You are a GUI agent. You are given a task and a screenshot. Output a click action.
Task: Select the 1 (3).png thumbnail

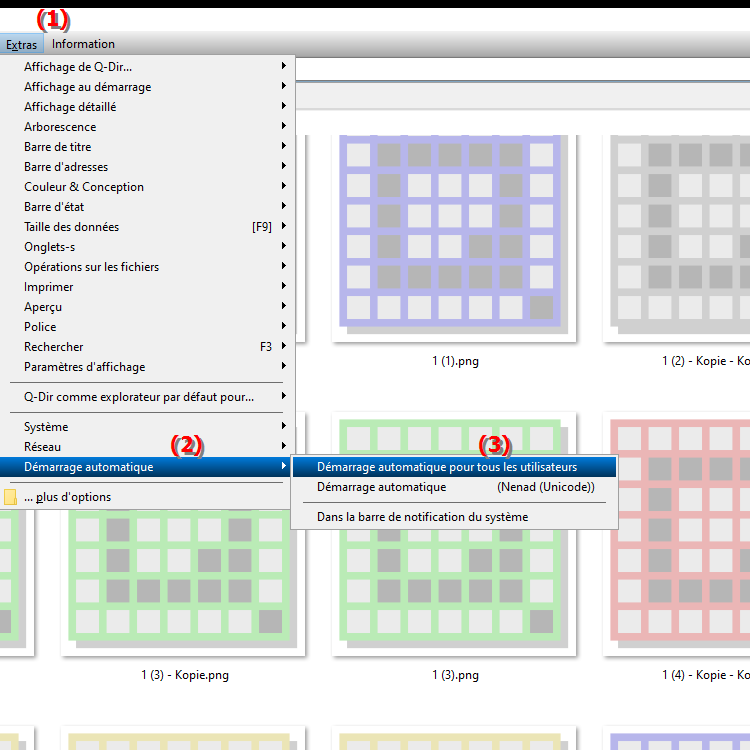coord(453,592)
